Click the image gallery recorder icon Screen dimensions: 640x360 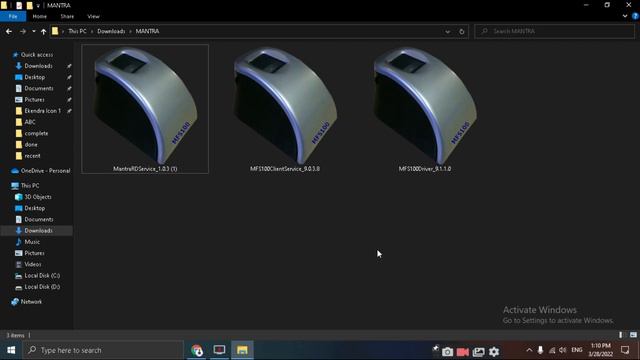click(x=478, y=351)
